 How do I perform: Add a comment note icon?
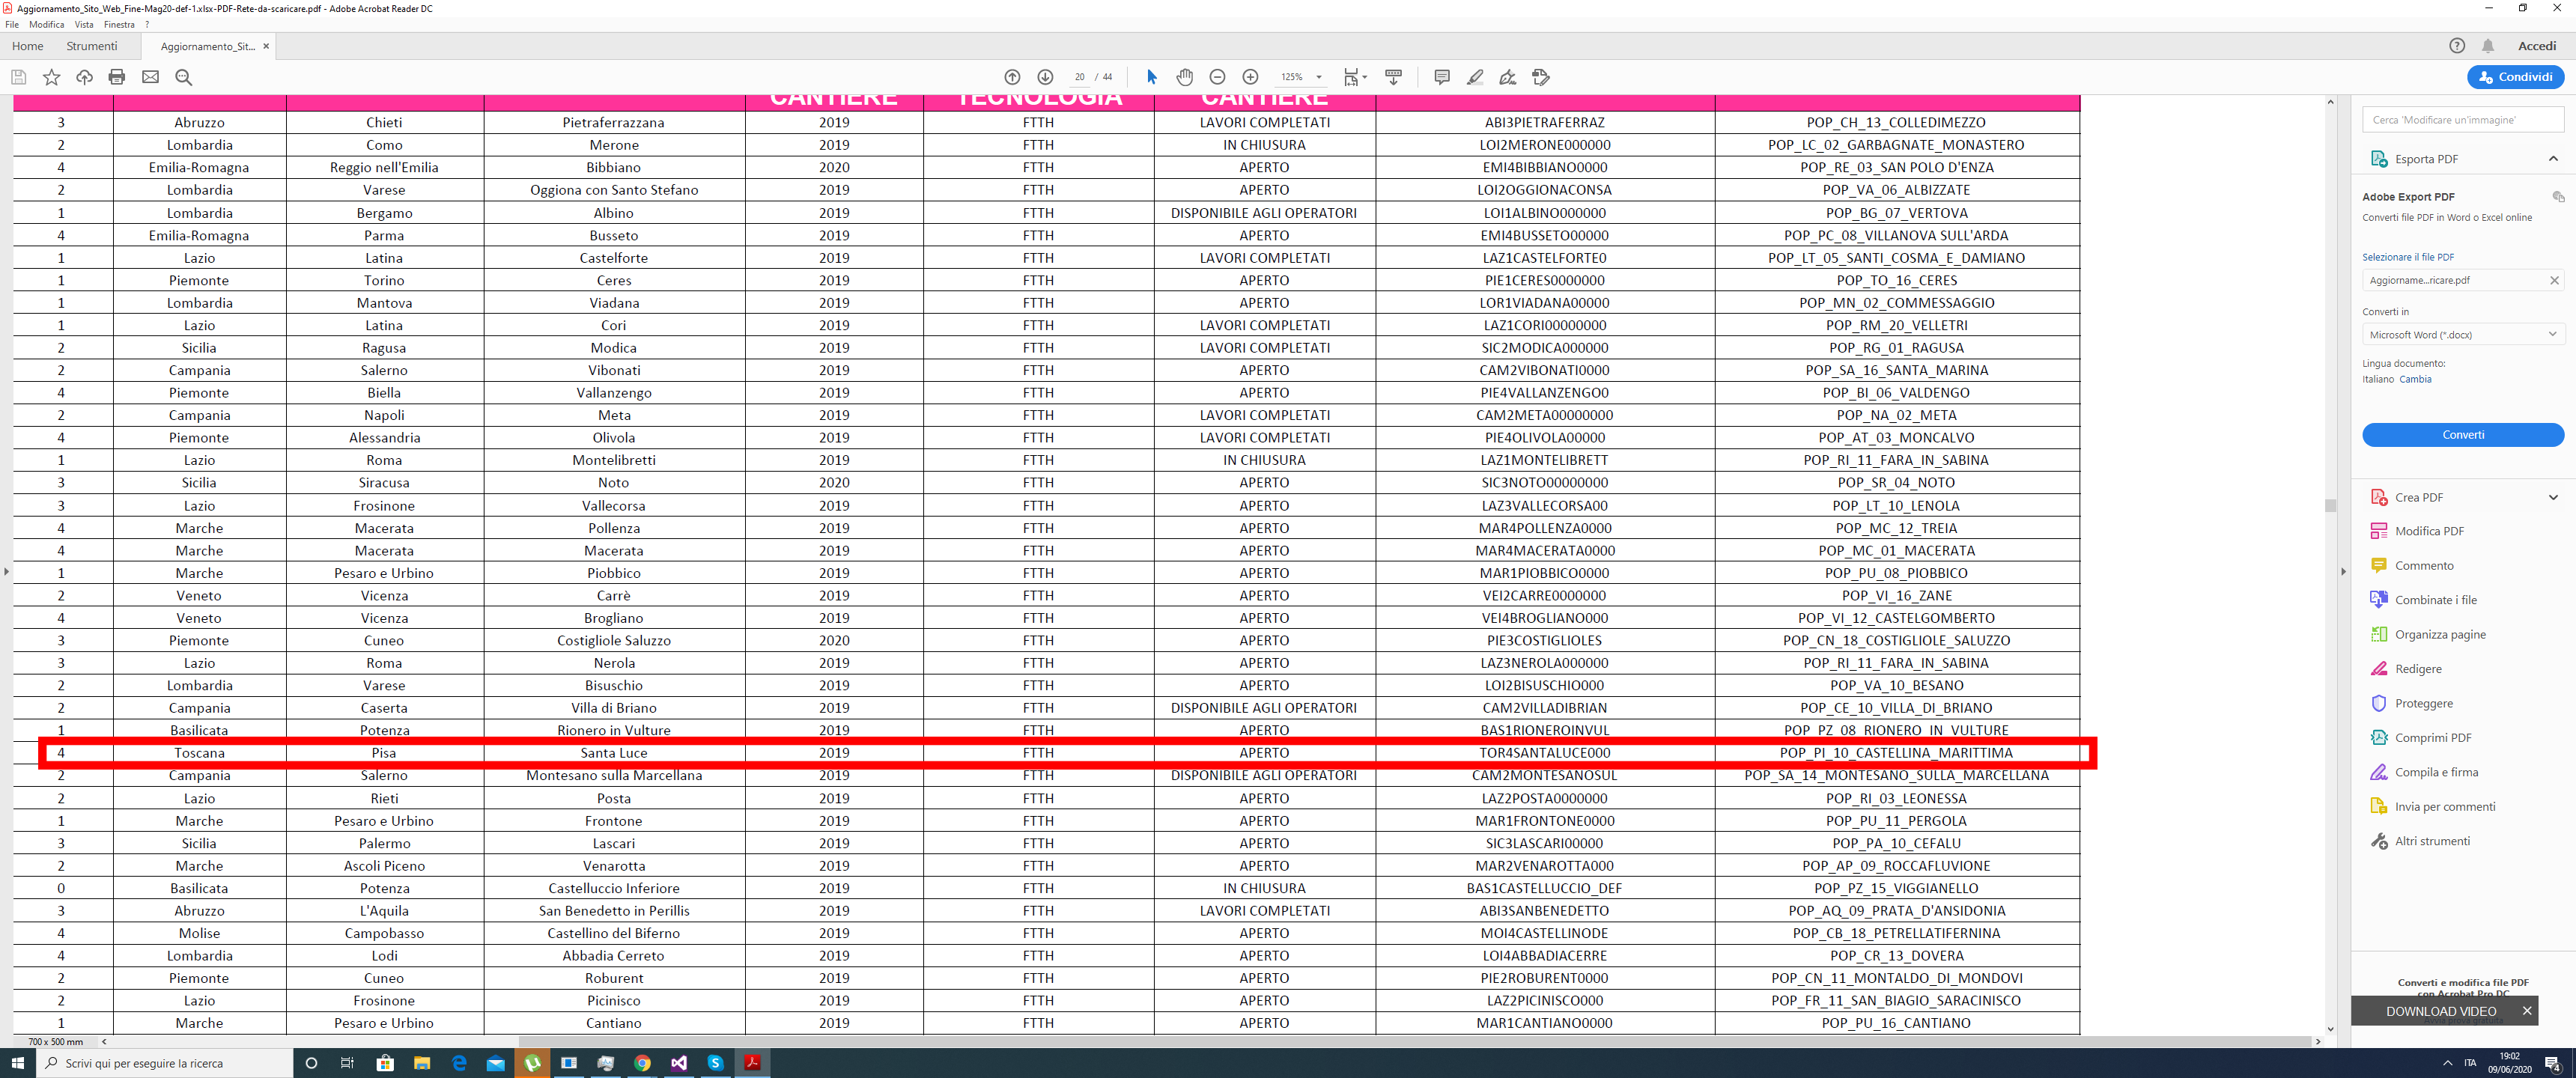(x=1441, y=77)
